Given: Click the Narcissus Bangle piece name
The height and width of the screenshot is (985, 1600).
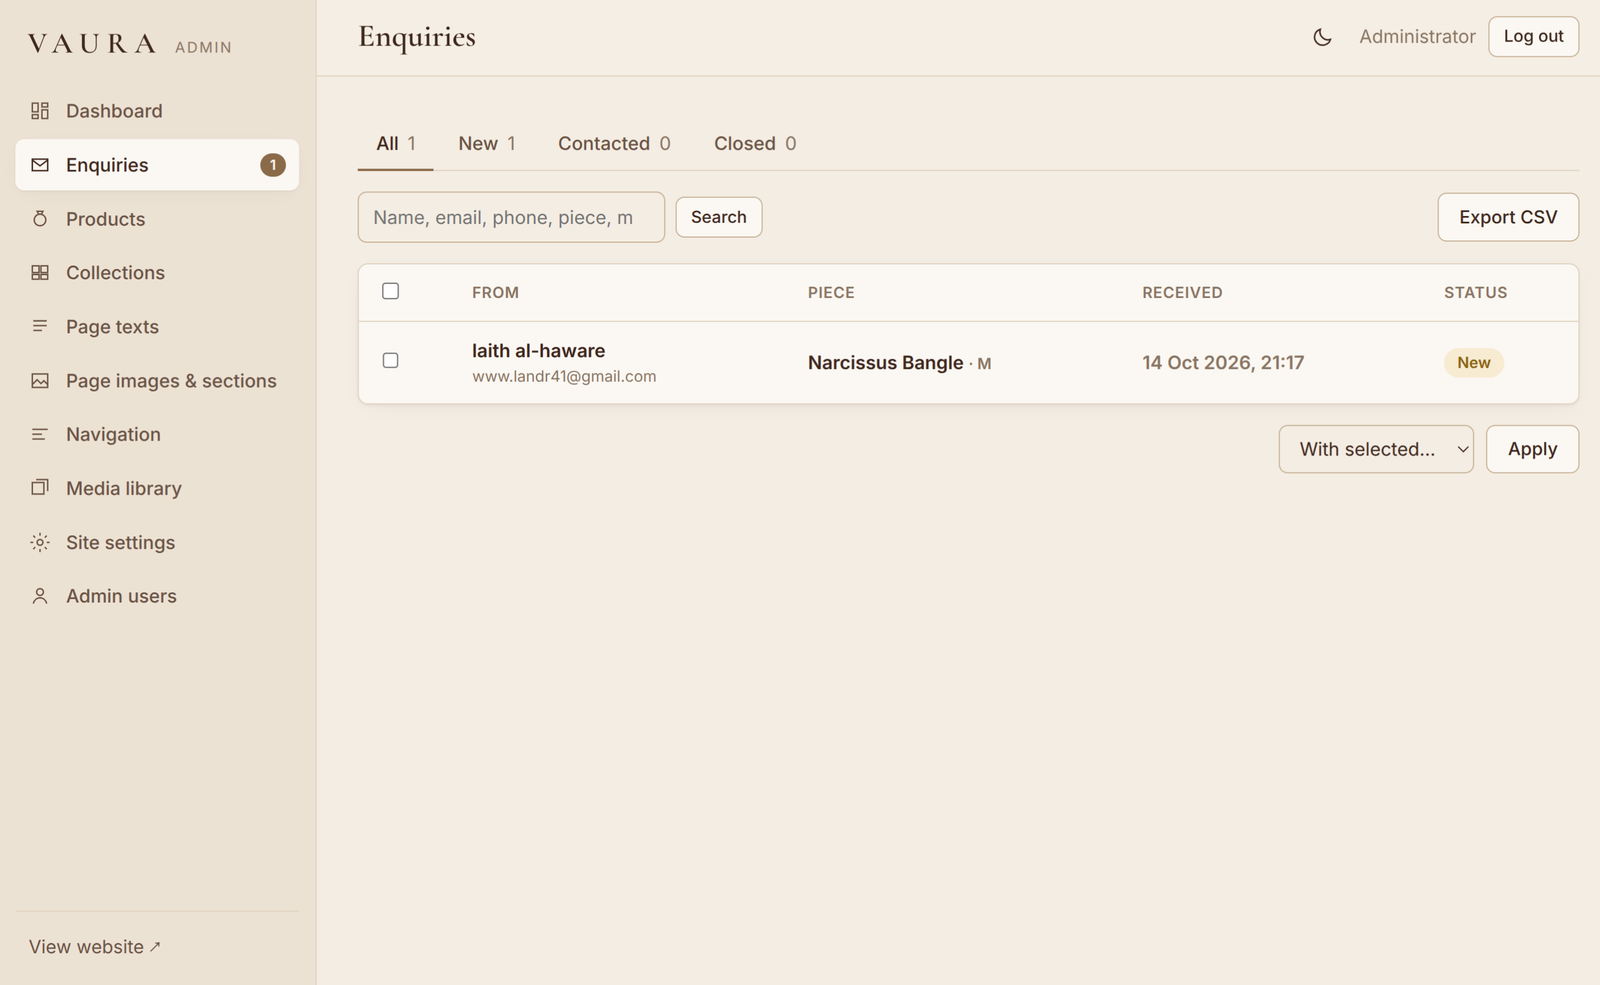Looking at the screenshot, I should 885,363.
